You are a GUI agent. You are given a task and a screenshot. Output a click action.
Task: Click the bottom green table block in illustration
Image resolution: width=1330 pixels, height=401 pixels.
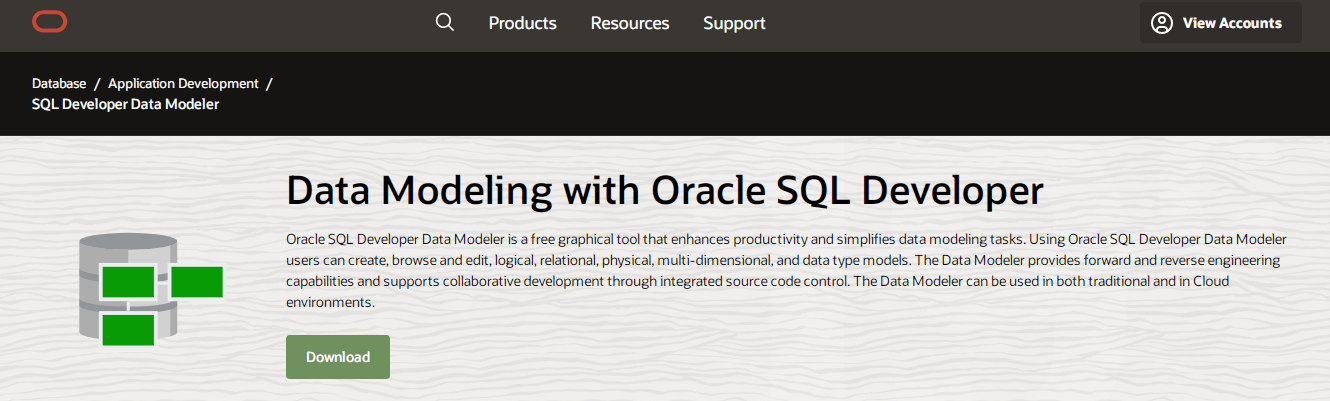point(127,329)
